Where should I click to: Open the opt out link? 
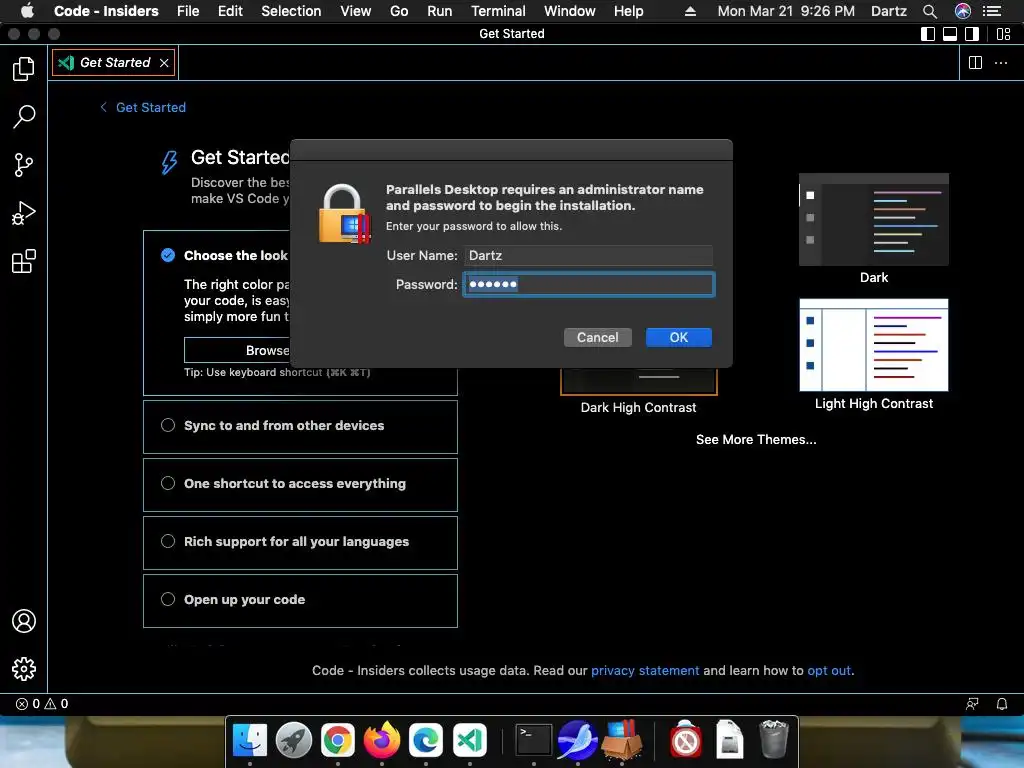[x=829, y=671]
